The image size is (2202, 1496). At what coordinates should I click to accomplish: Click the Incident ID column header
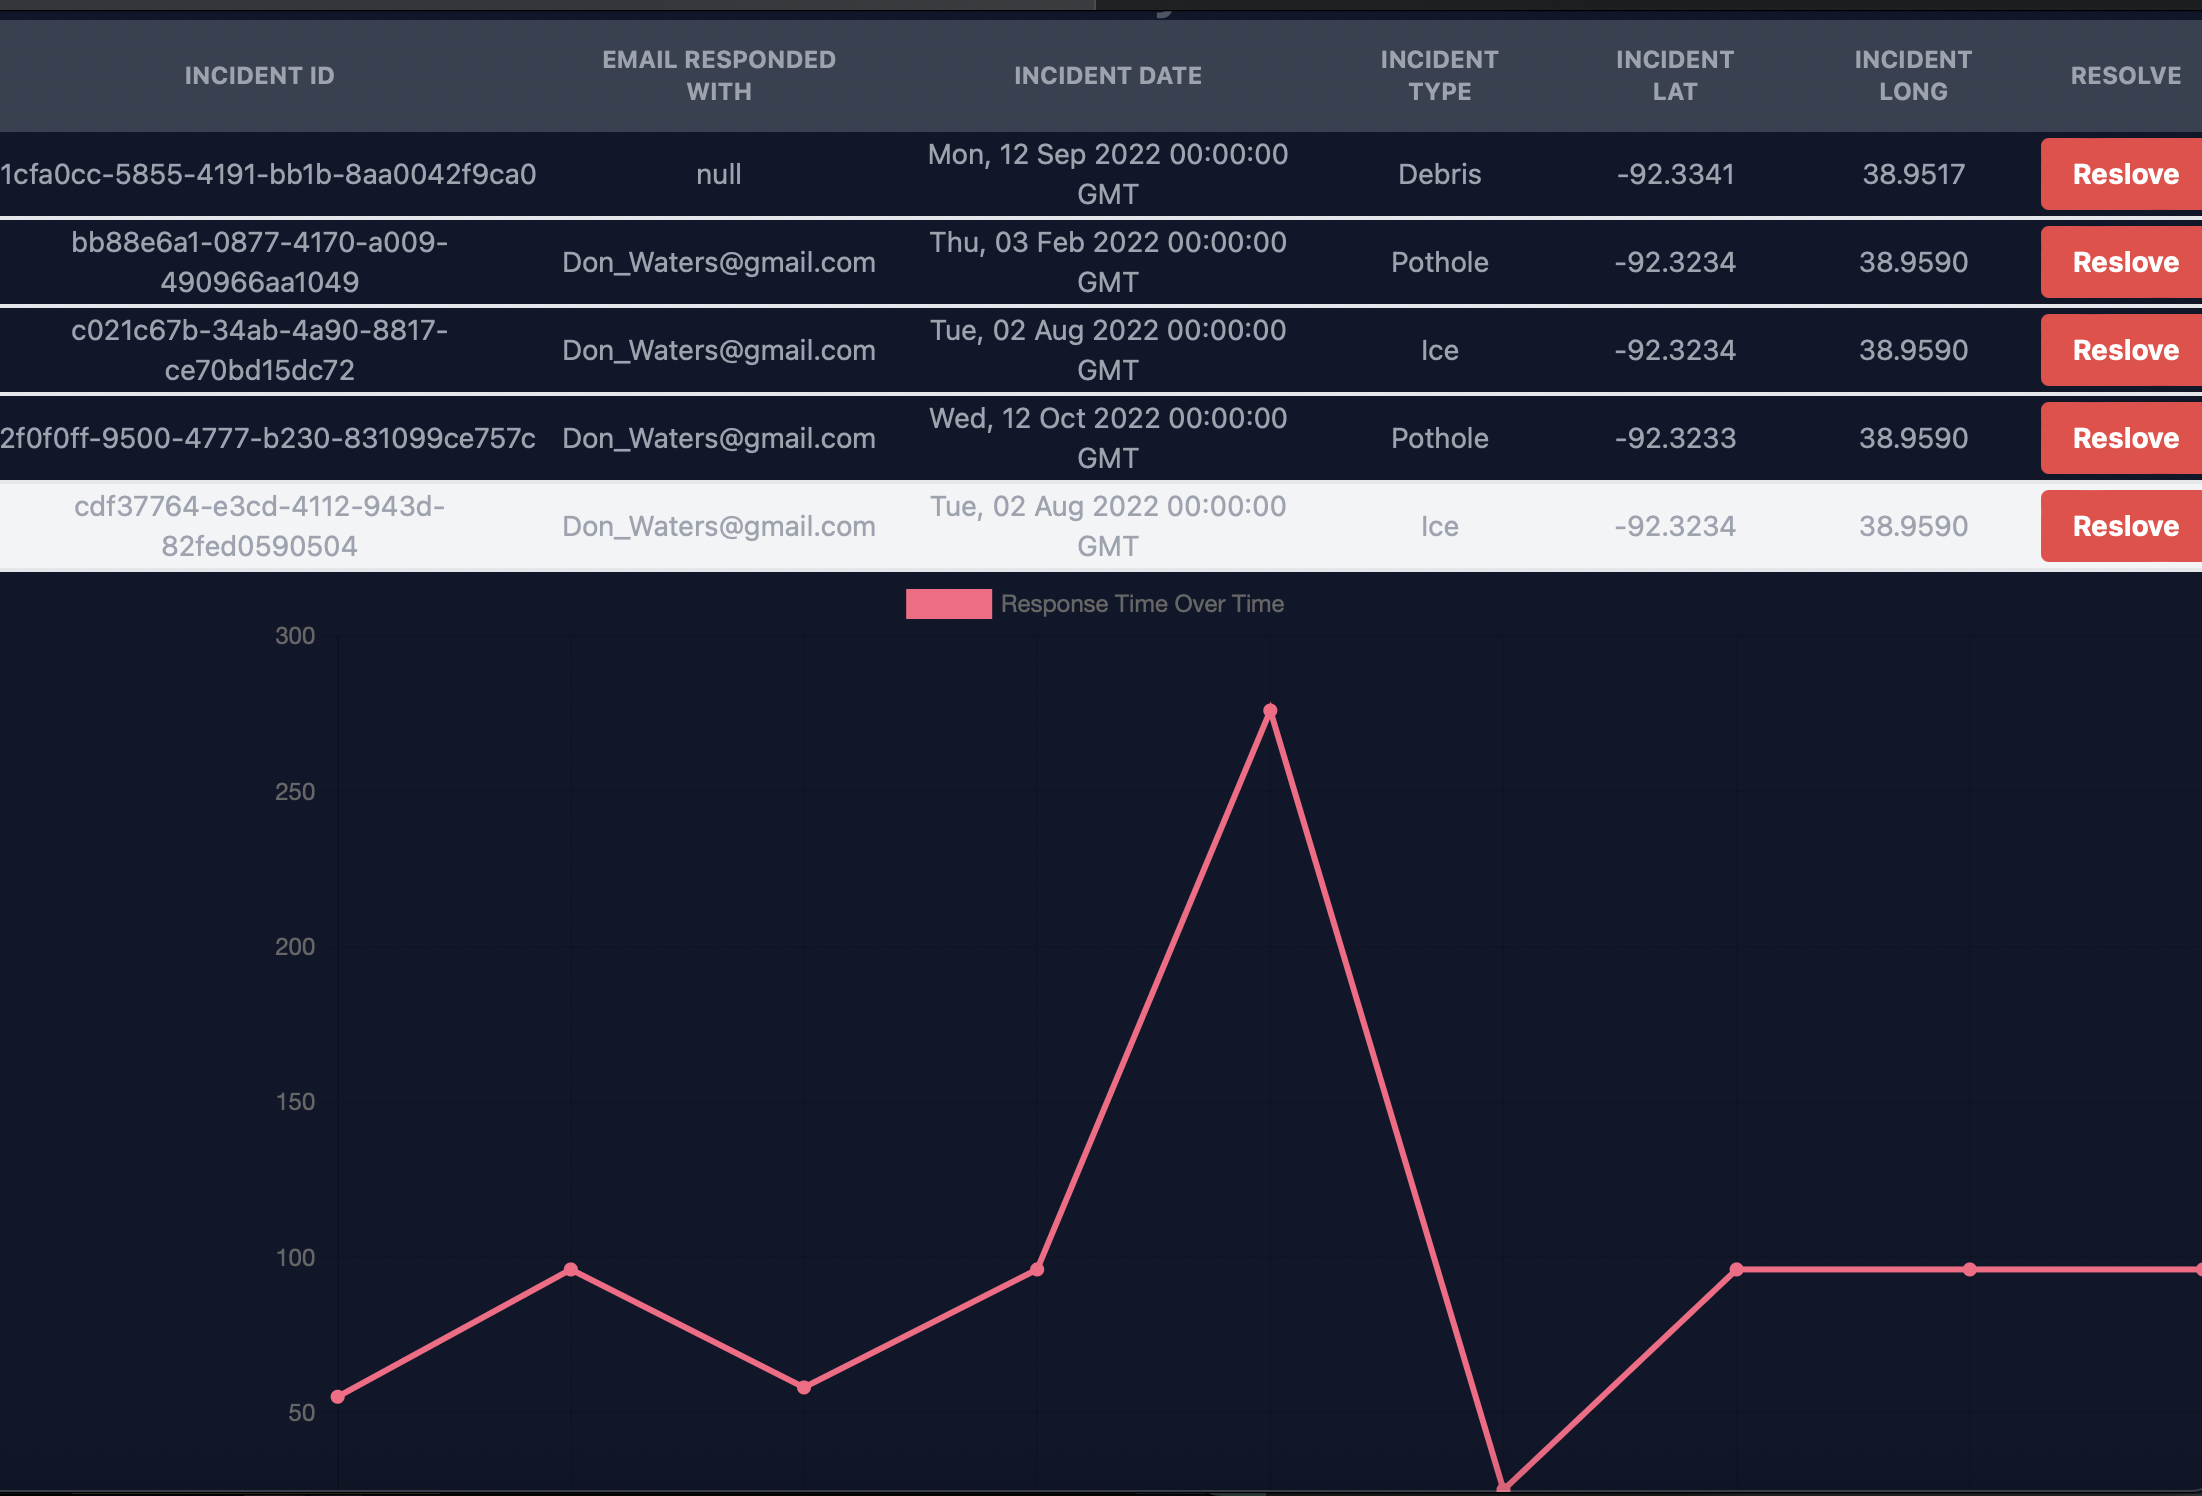click(259, 76)
